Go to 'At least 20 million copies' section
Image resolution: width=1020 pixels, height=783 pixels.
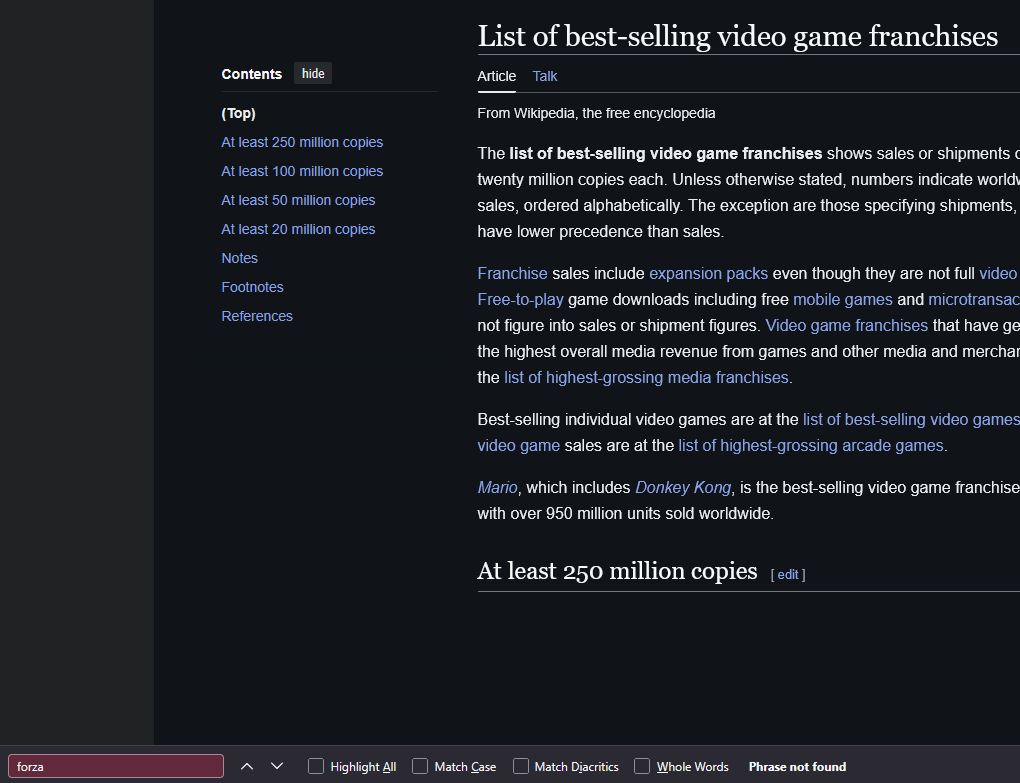[x=298, y=229]
